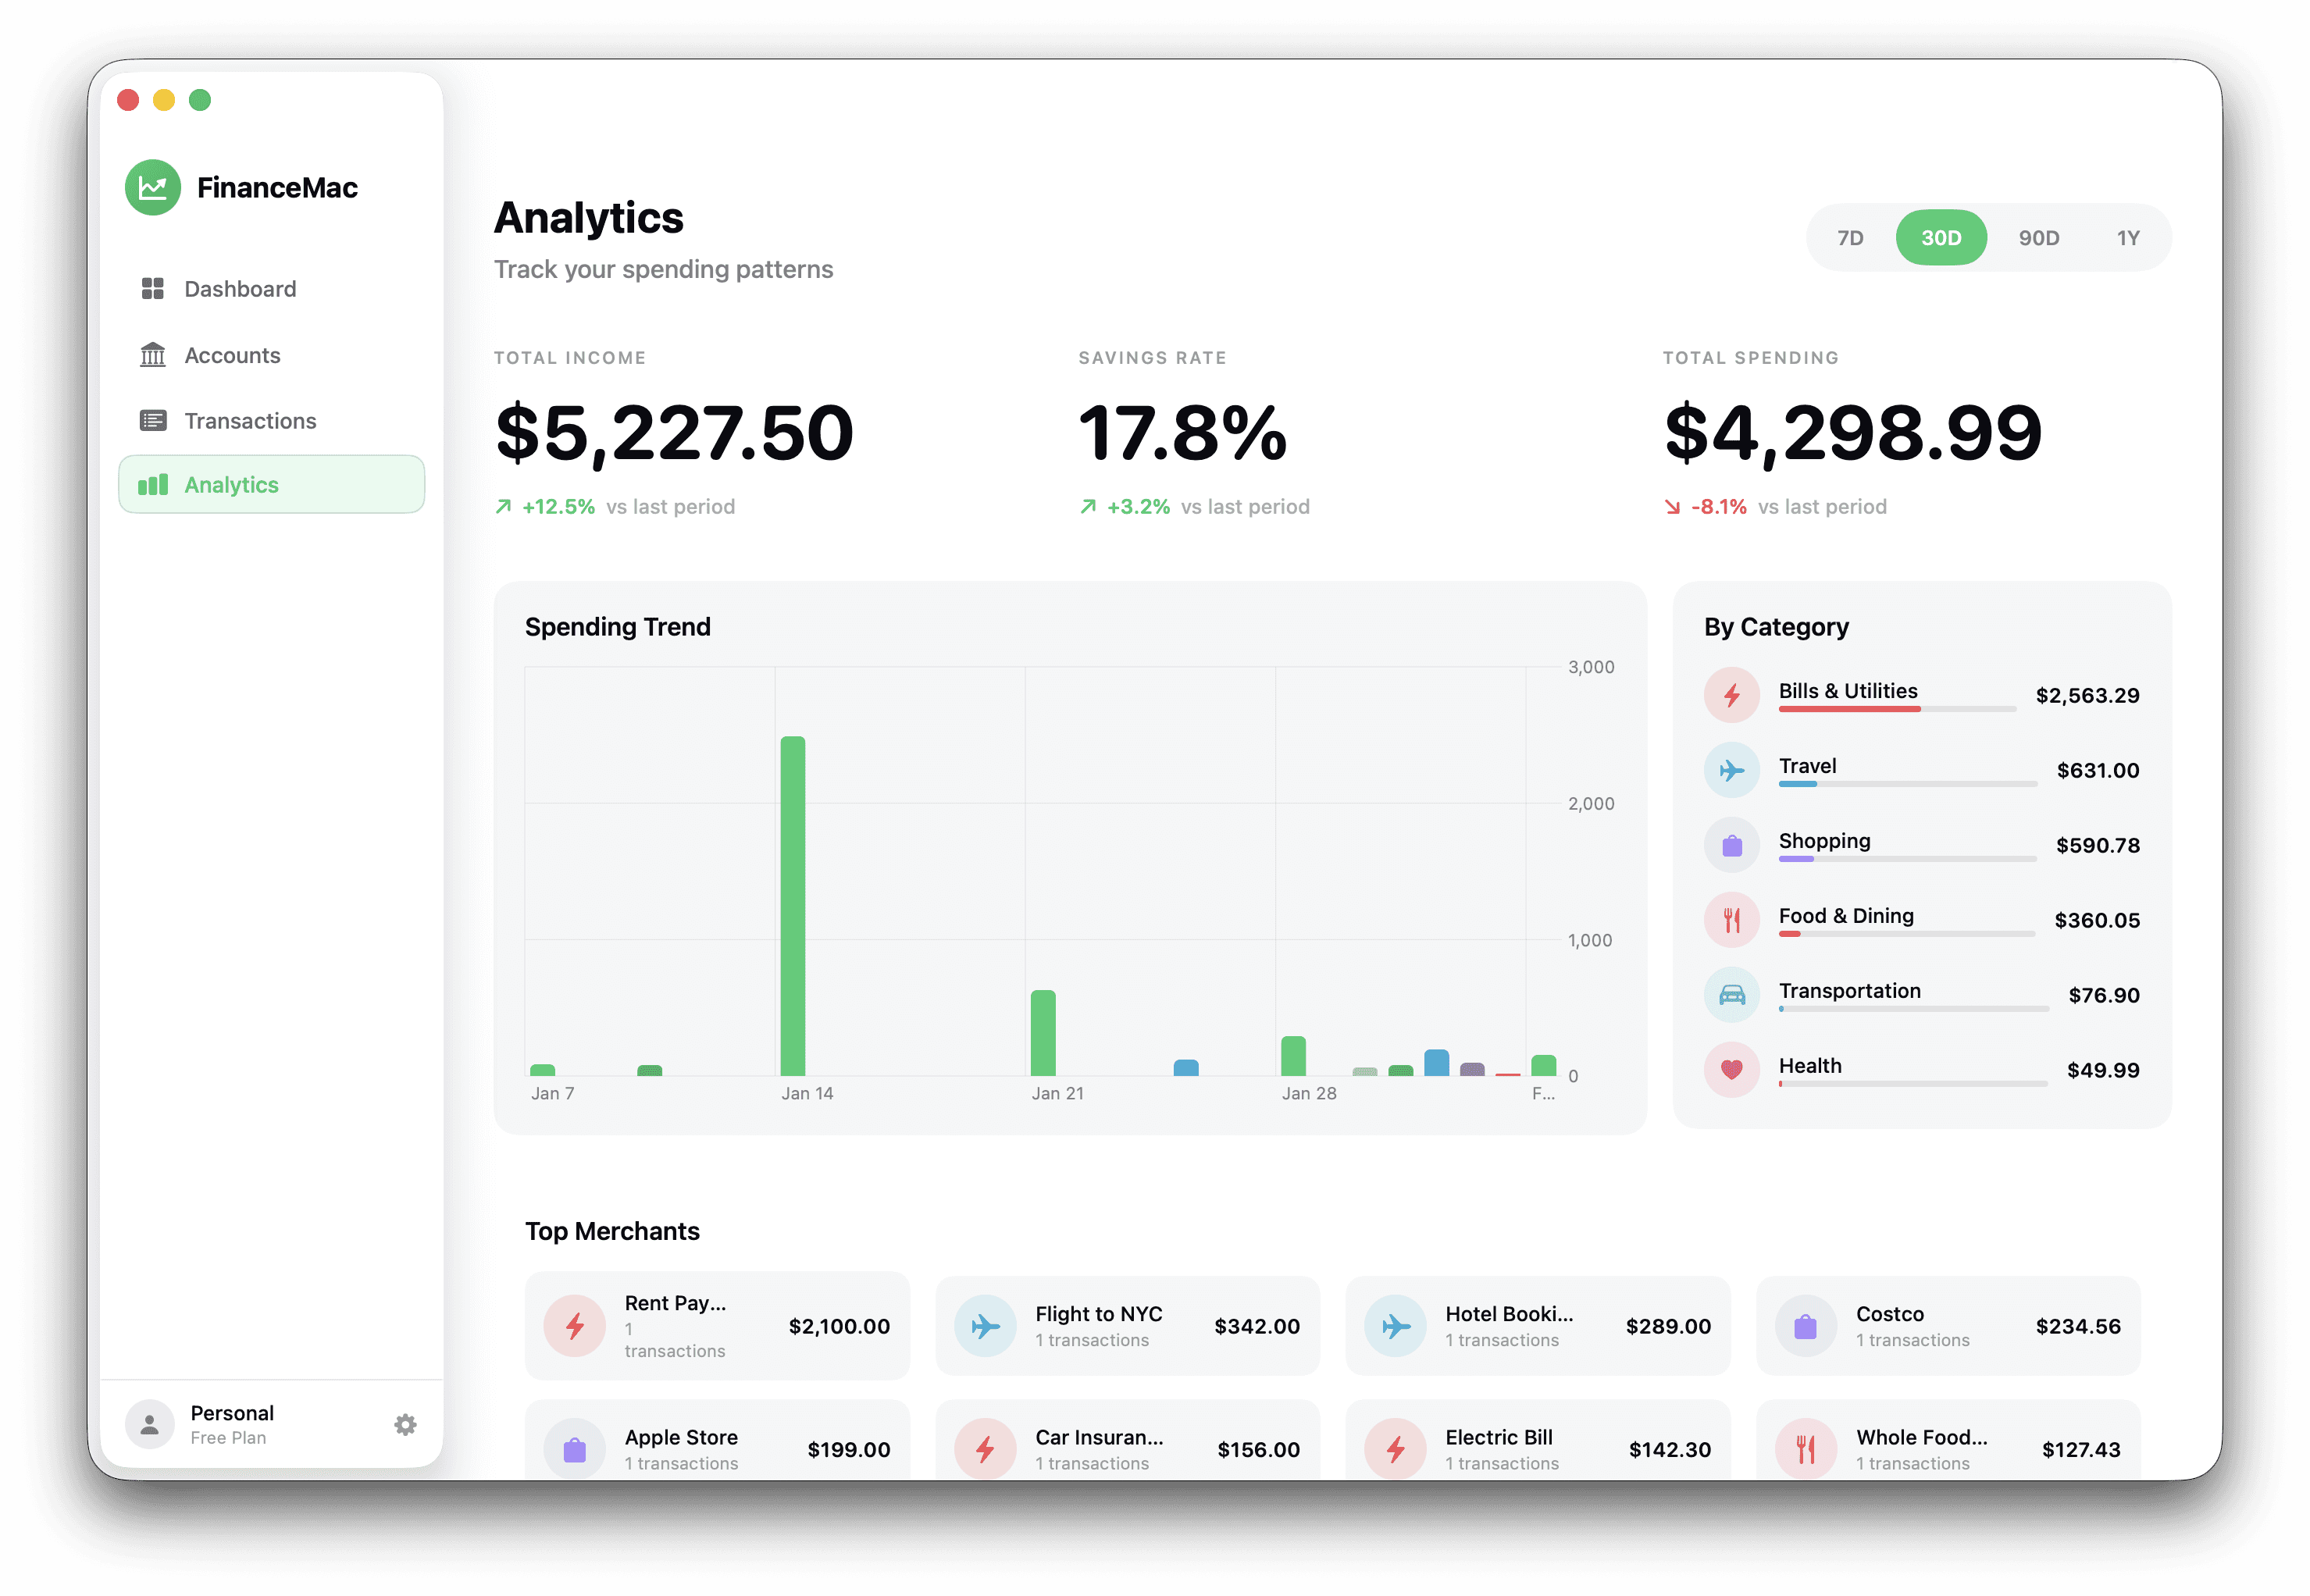
Task: Click the Personal profile avatar icon
Action: tap(150, 1424)
